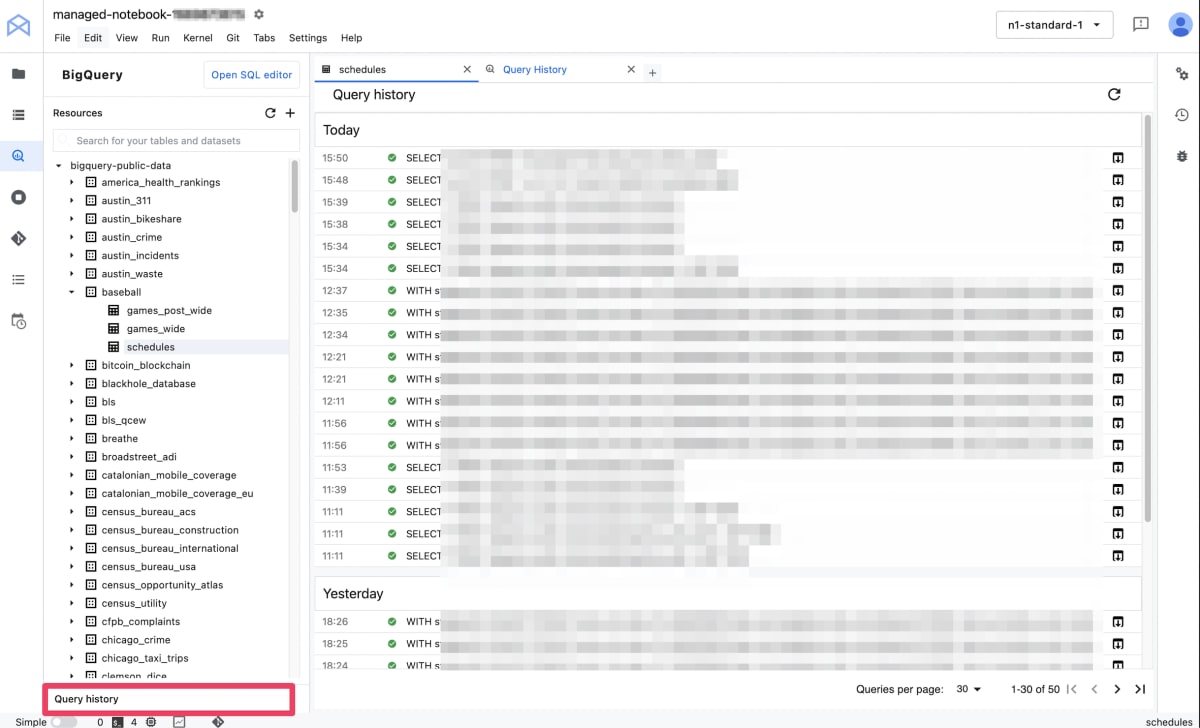Click gear icon beside managed-notebook name
Viewport: 1200px width, 728px height.
[259, 14]
